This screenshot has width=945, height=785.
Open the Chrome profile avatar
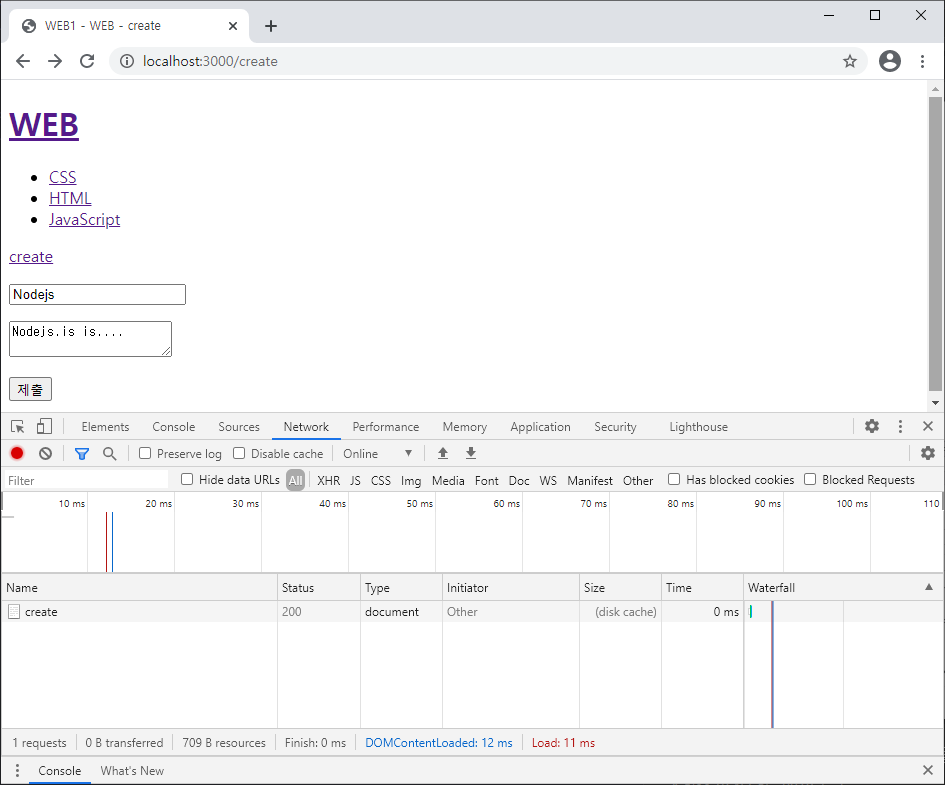(x=890, y=61)
